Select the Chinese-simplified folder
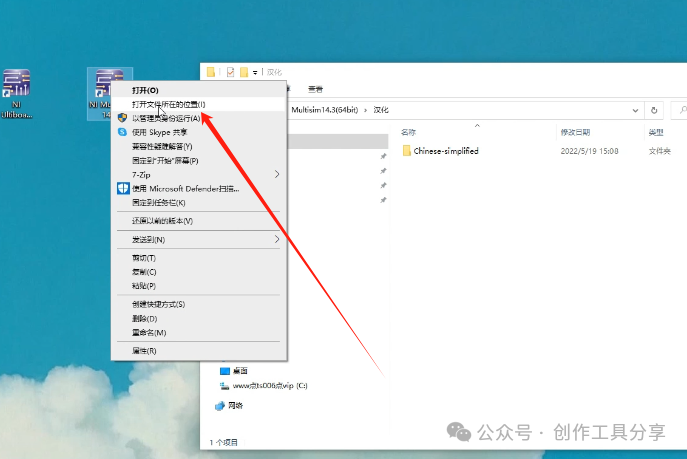 point(441,151)
